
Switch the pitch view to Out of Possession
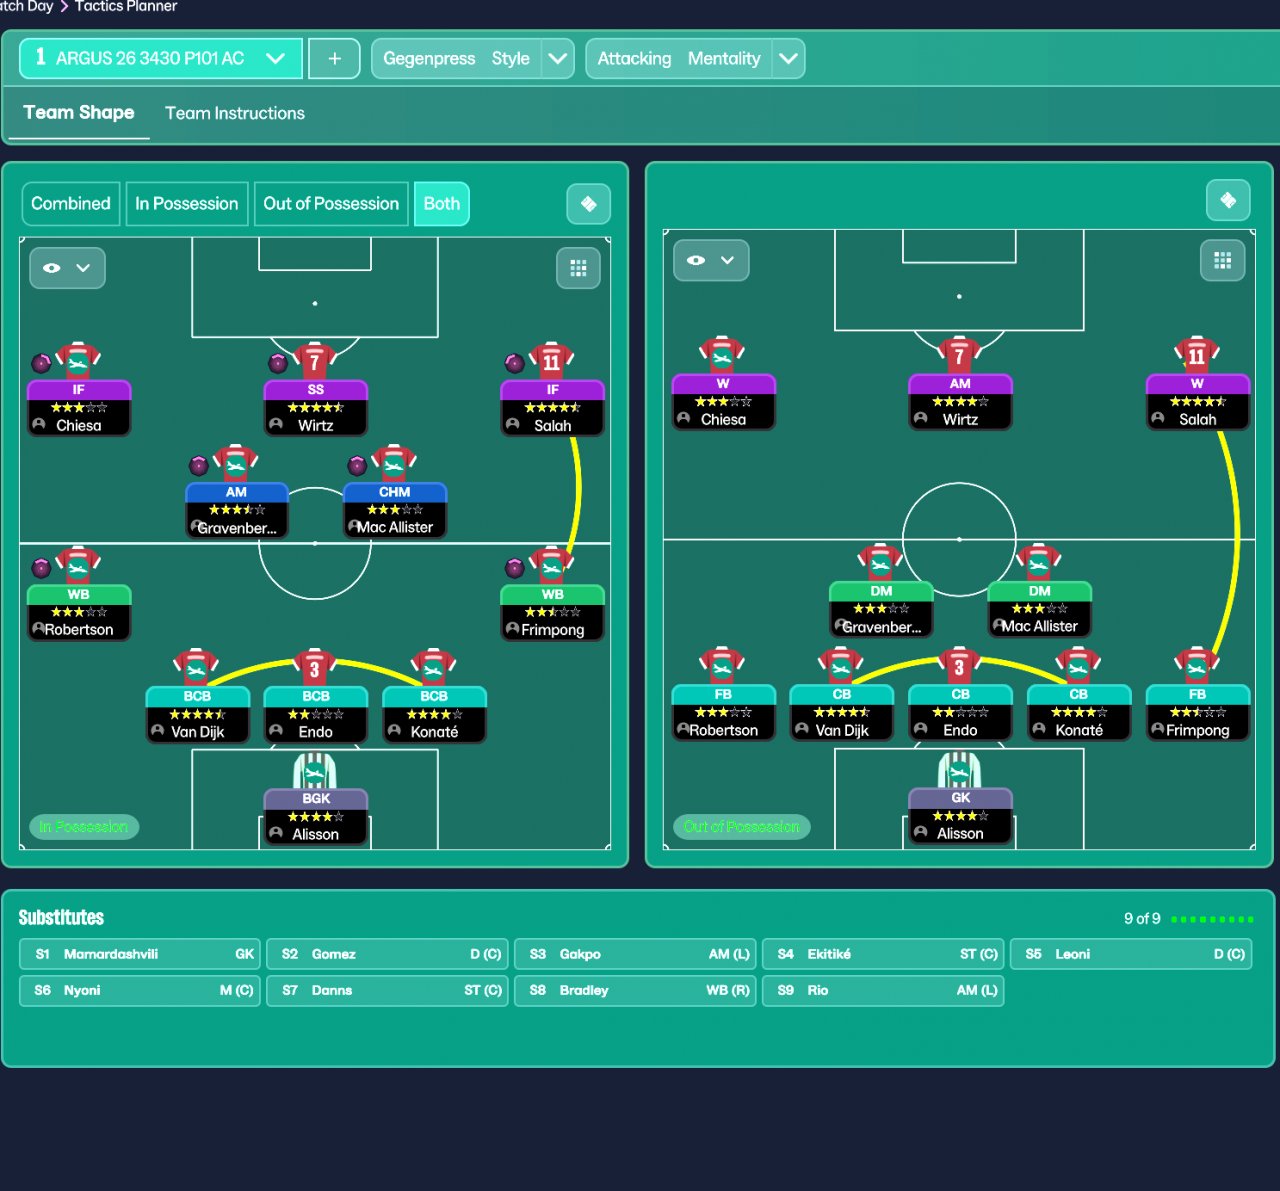tap(331, 204)
